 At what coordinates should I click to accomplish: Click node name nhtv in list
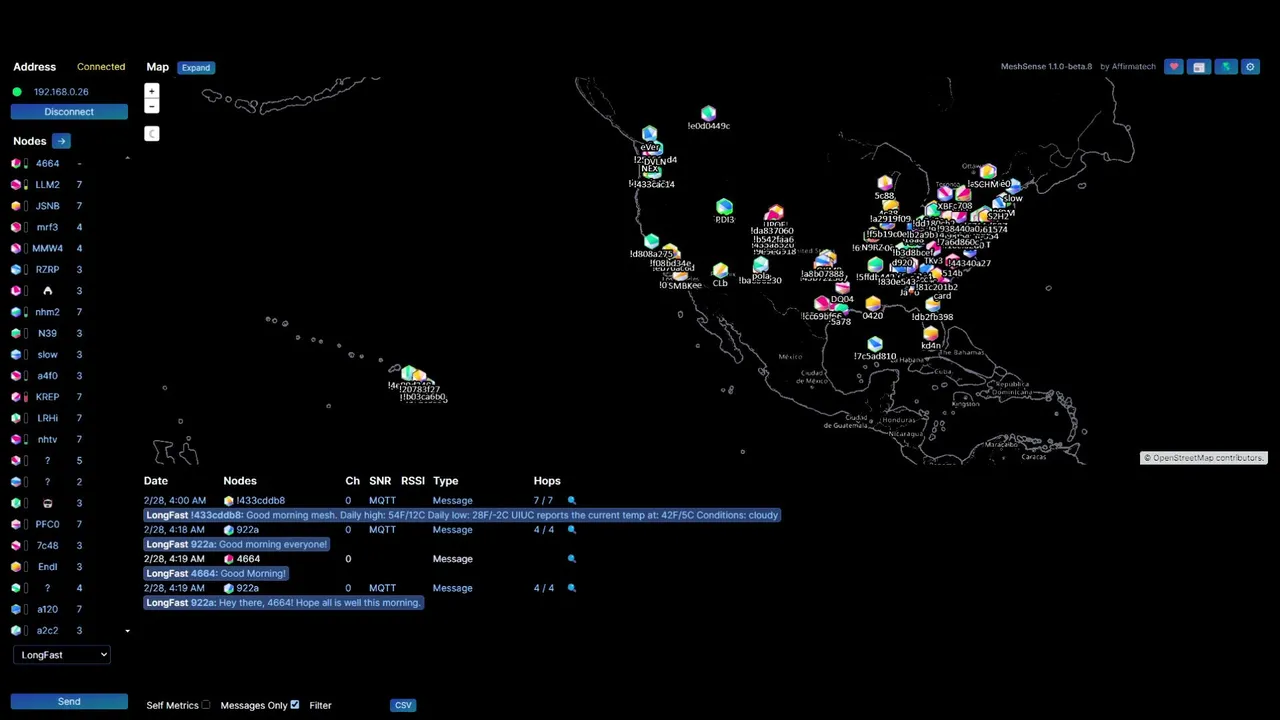[47, 440]
